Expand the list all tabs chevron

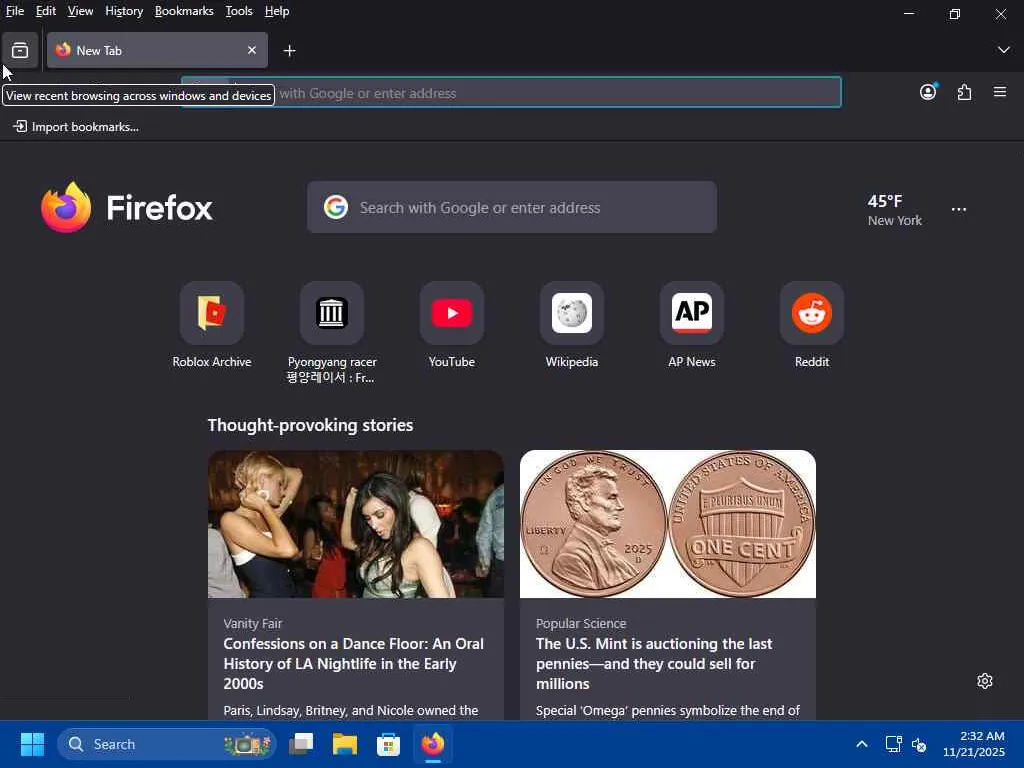click(x=1003, y=50)
